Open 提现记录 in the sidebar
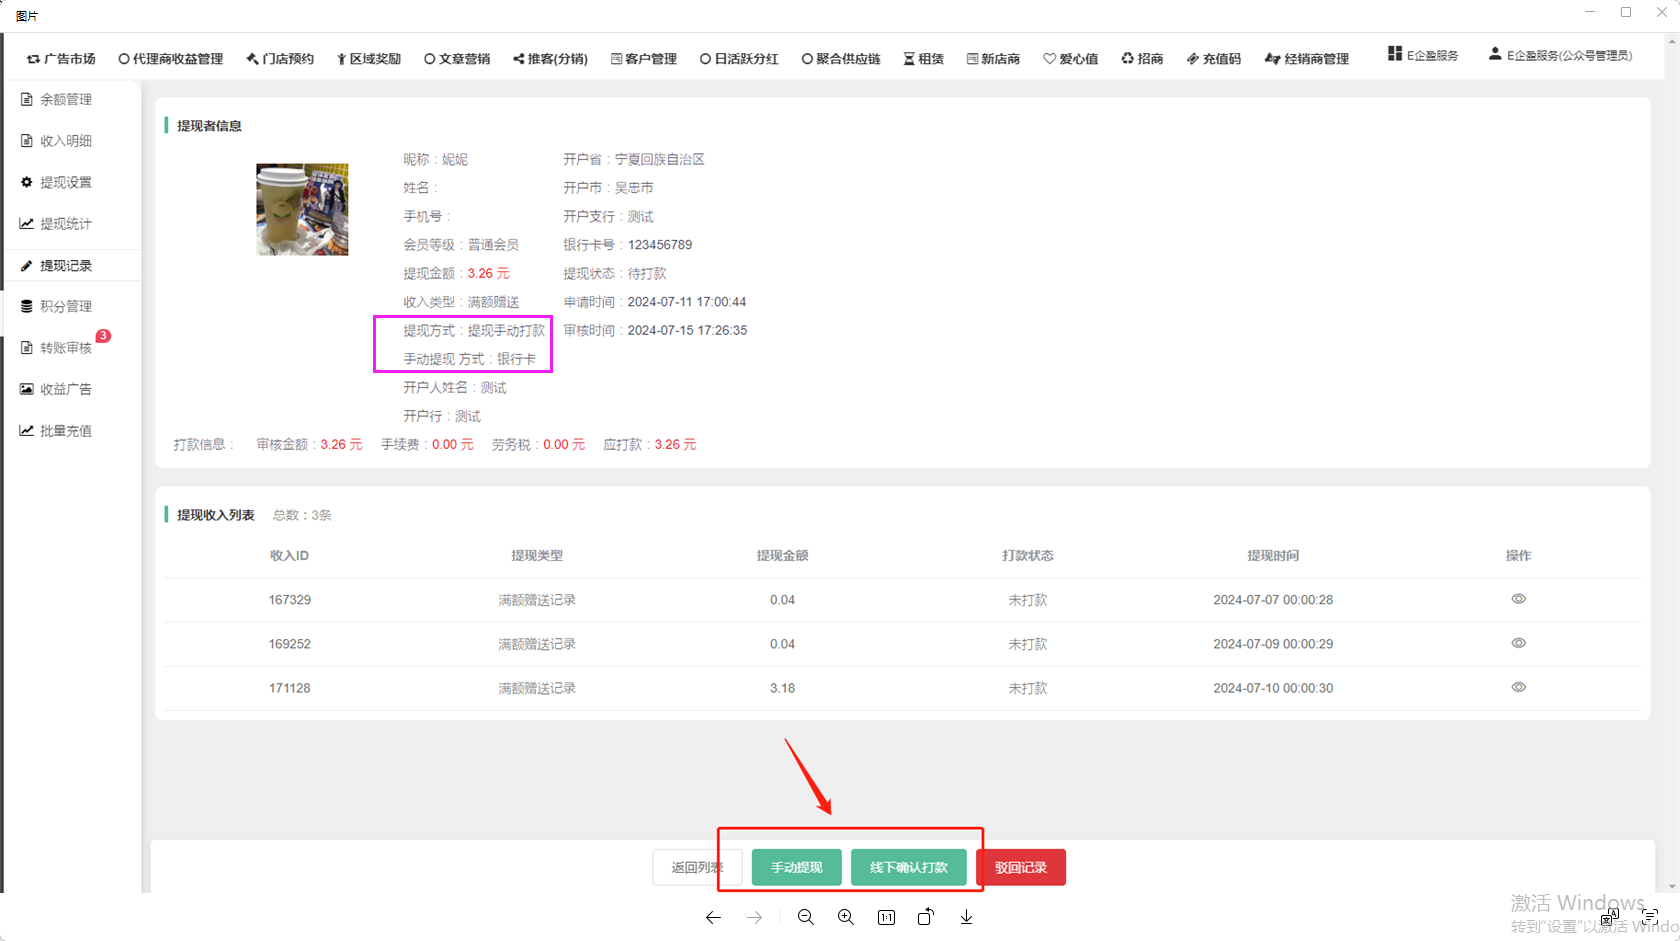1680x941 pixels. (66, 266)
